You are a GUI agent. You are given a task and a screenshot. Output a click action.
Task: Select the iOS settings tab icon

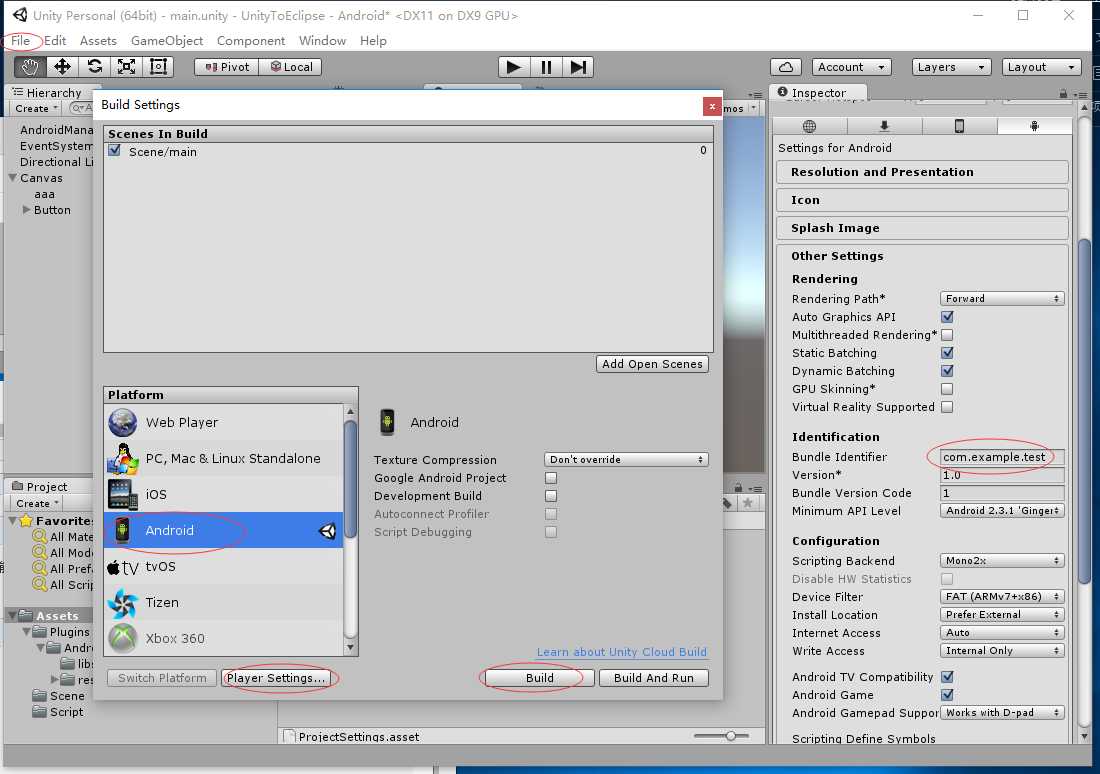click(960, 126)
